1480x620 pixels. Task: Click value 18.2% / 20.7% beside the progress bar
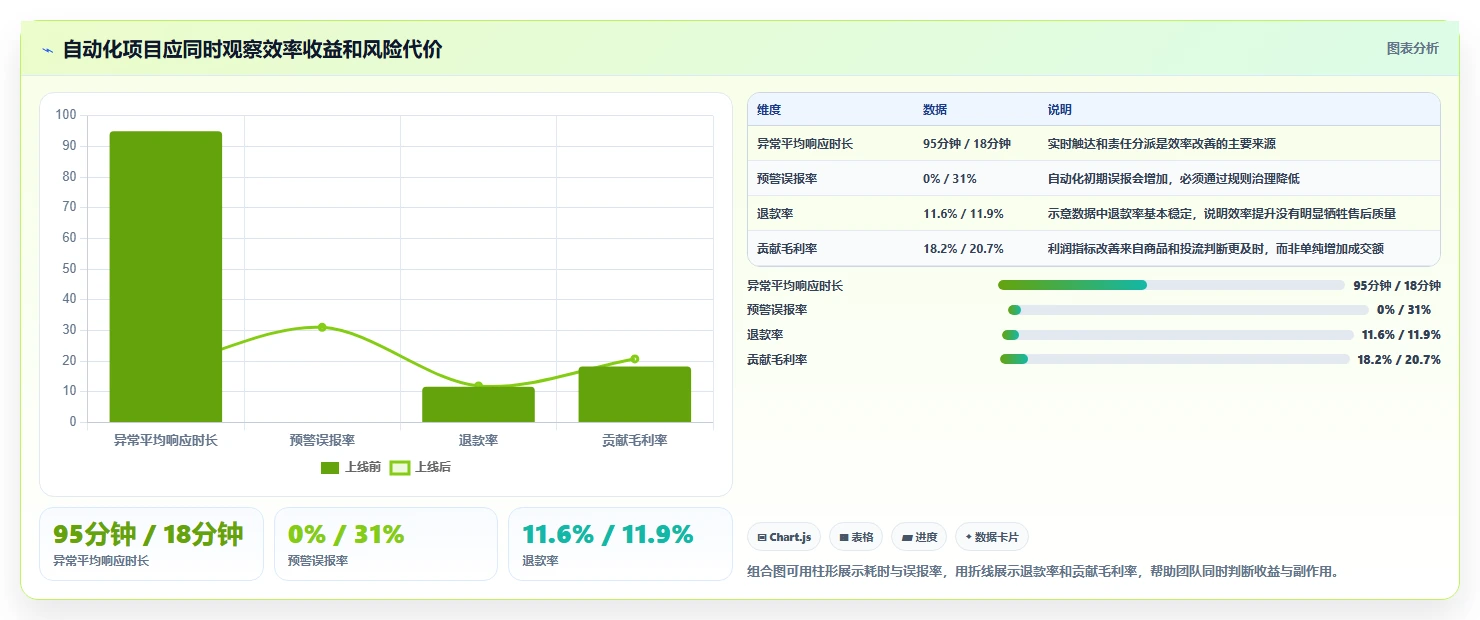1399,360
